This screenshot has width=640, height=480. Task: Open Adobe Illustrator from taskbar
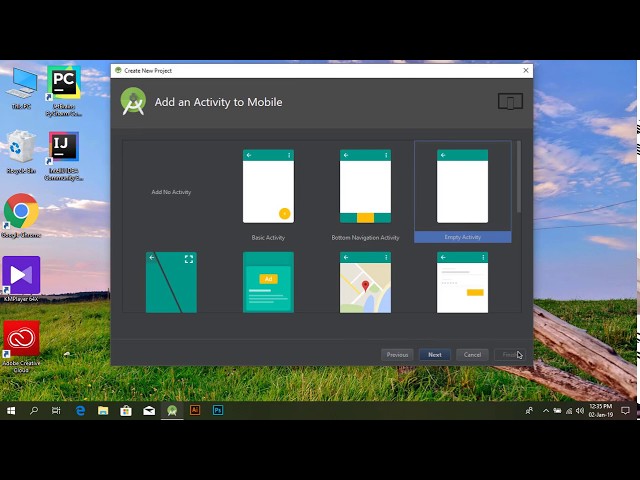click(x=195, y=410)
